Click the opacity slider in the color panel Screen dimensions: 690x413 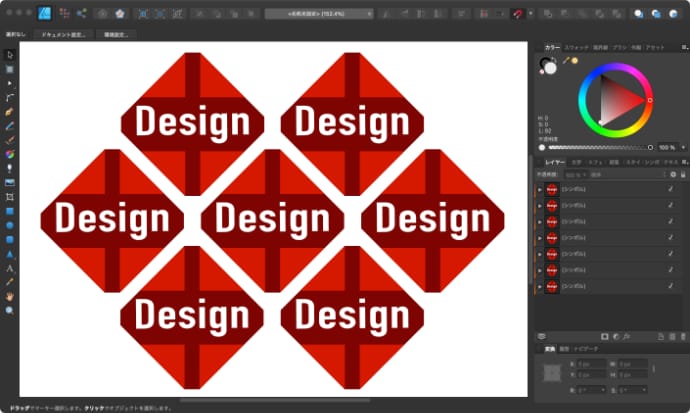click(600, 147)
